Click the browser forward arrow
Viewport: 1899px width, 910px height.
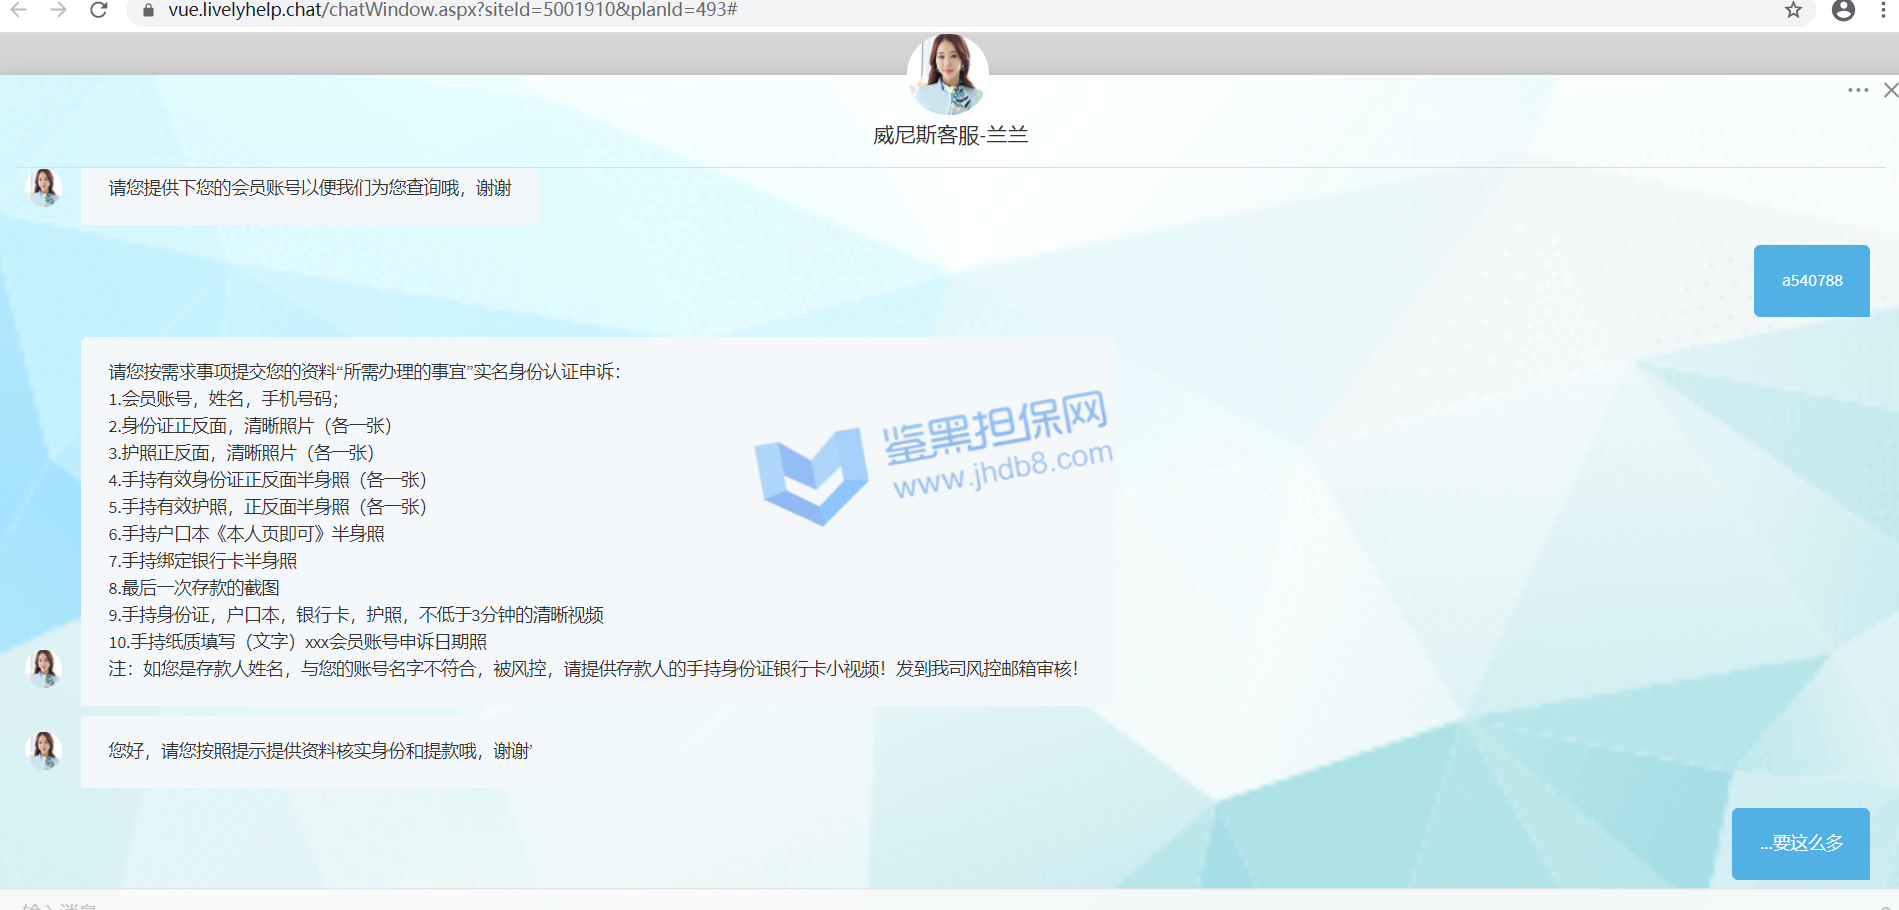[x=58, y=10]
